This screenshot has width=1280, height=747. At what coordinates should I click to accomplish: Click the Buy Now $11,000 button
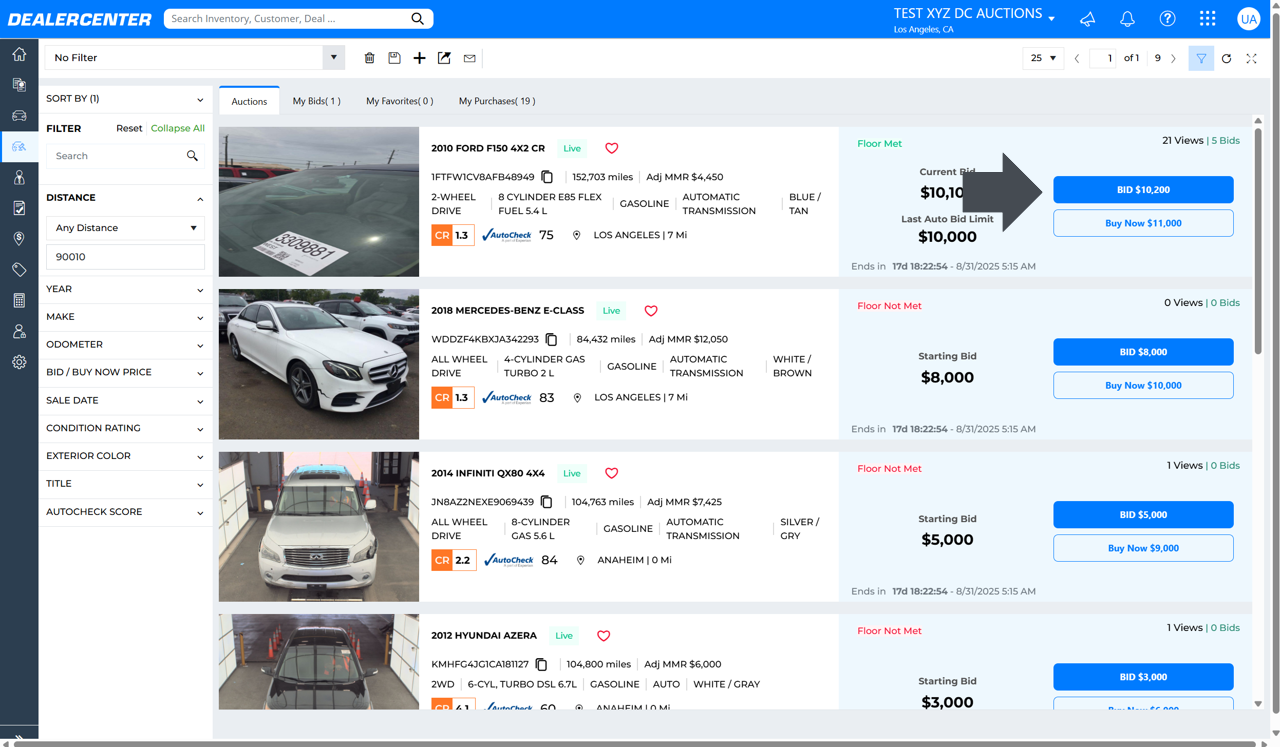(x=1143, y=223)
